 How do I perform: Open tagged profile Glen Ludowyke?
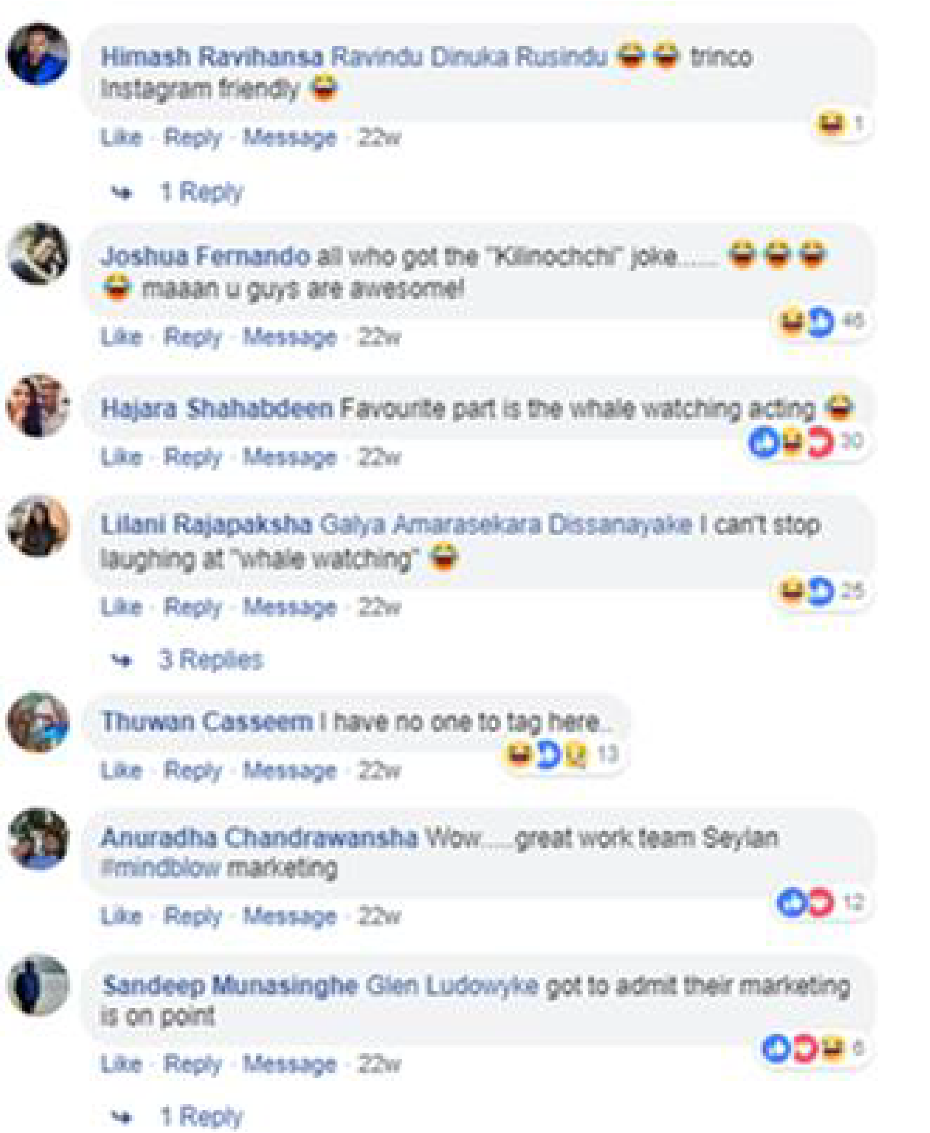click(x=453, y=987)
